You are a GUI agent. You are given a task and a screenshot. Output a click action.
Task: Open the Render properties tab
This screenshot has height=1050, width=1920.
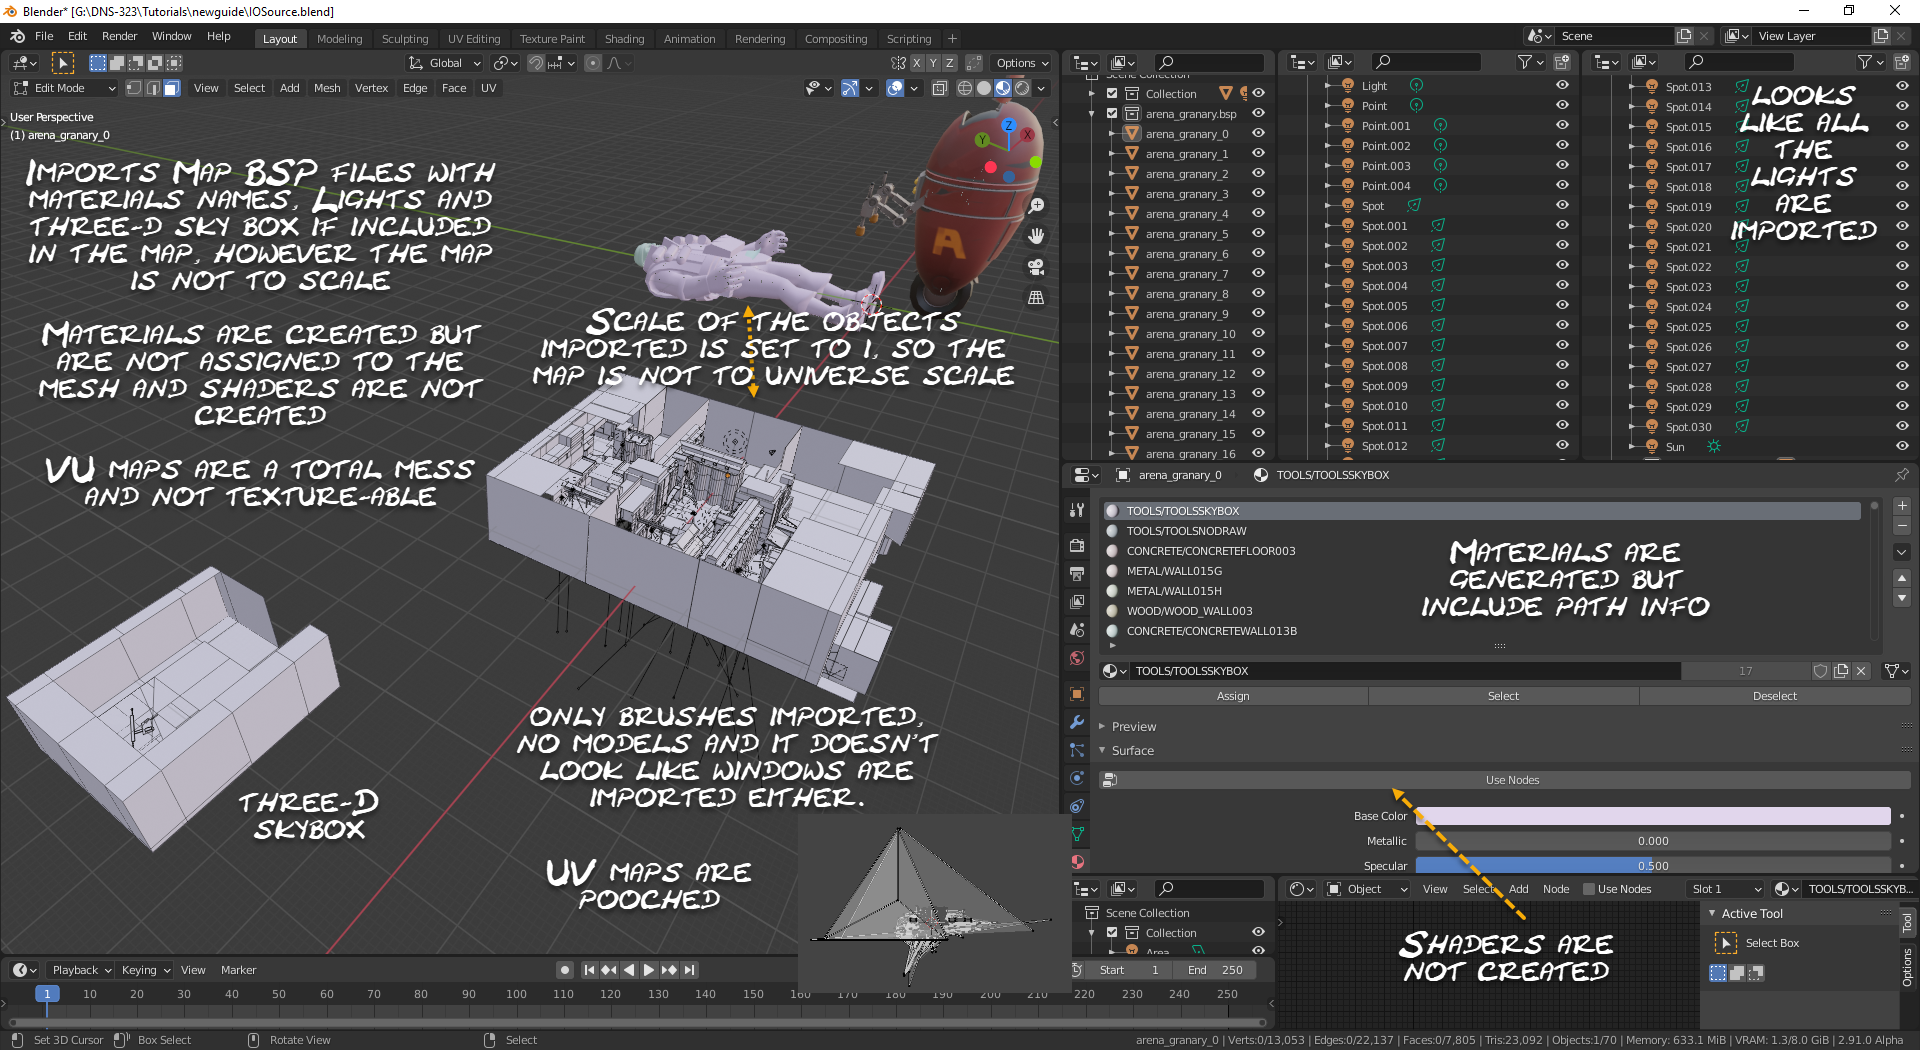1077,546
